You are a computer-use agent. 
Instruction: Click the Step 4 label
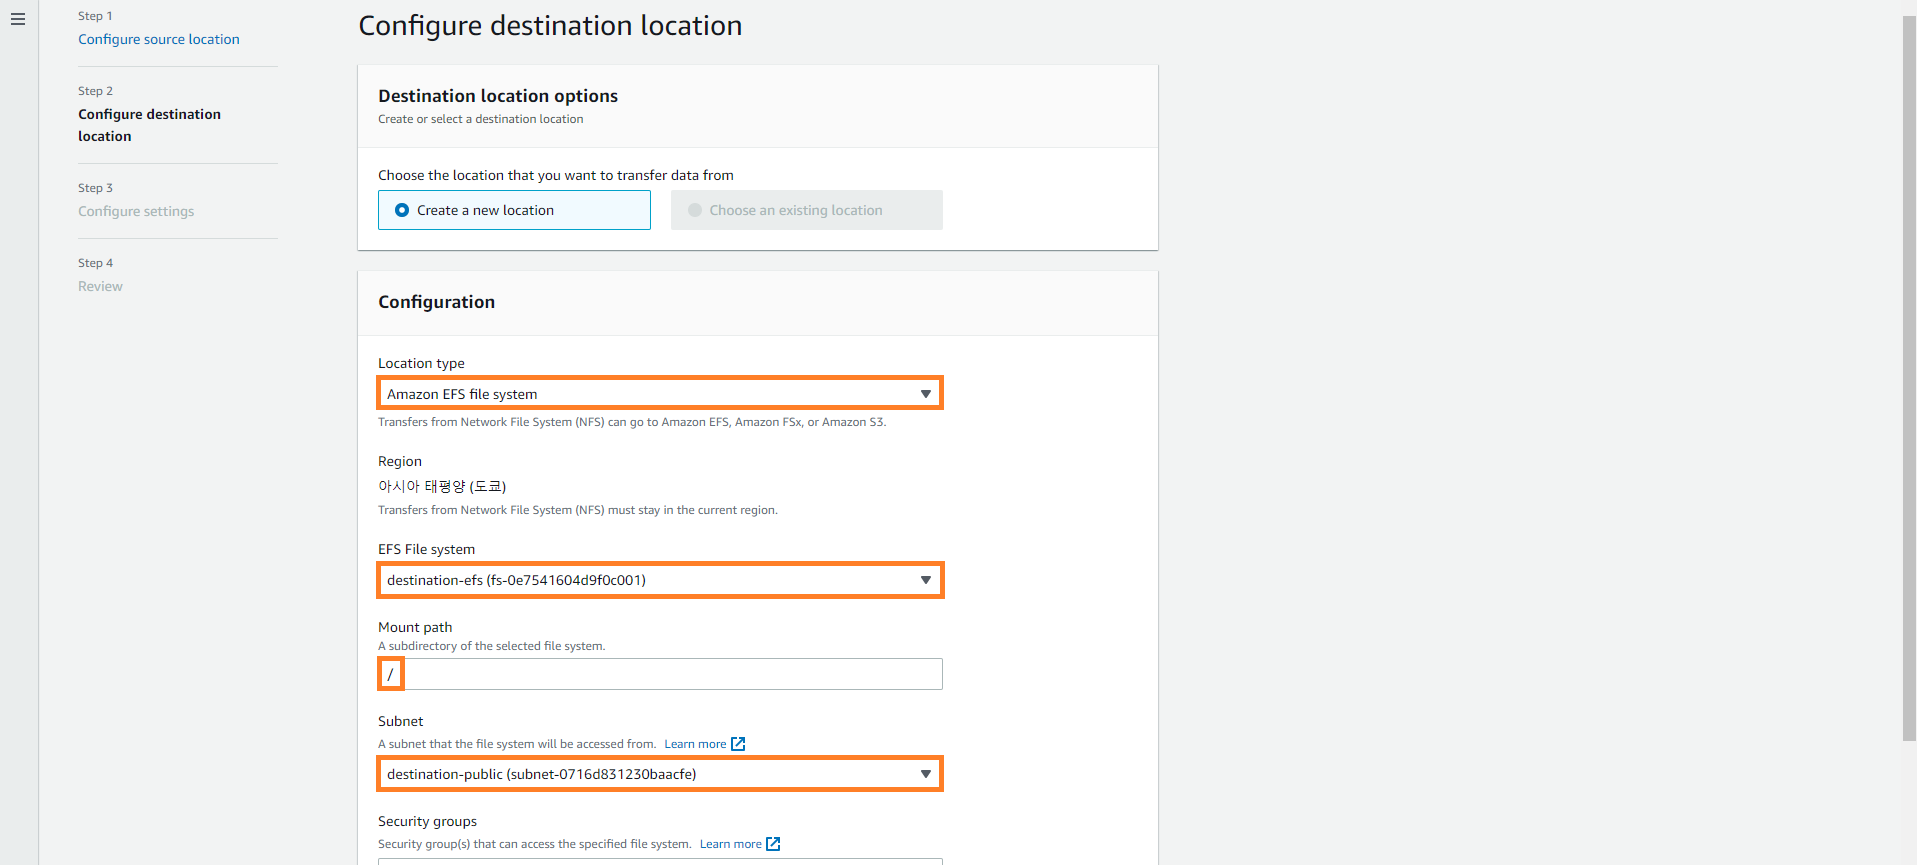click(95, 263)
